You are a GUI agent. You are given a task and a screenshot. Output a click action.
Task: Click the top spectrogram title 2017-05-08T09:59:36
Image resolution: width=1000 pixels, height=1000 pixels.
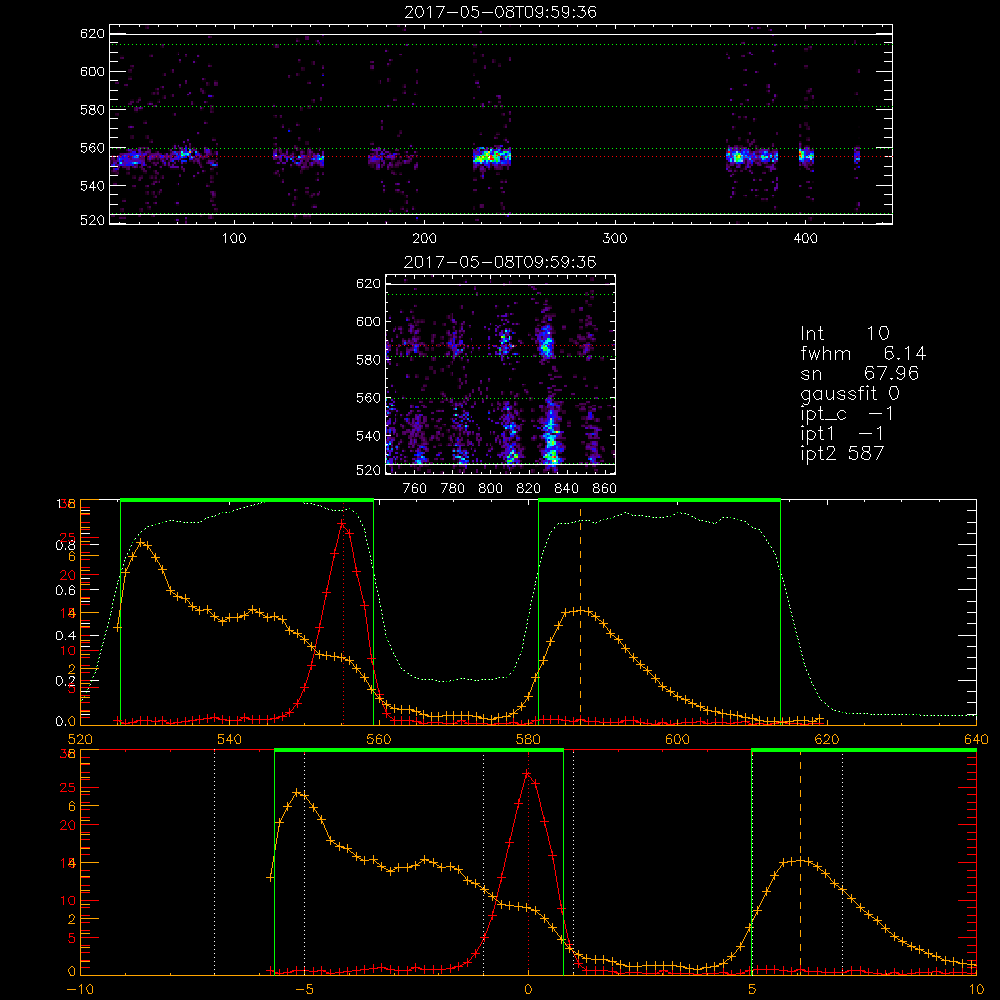coord(500,12)
